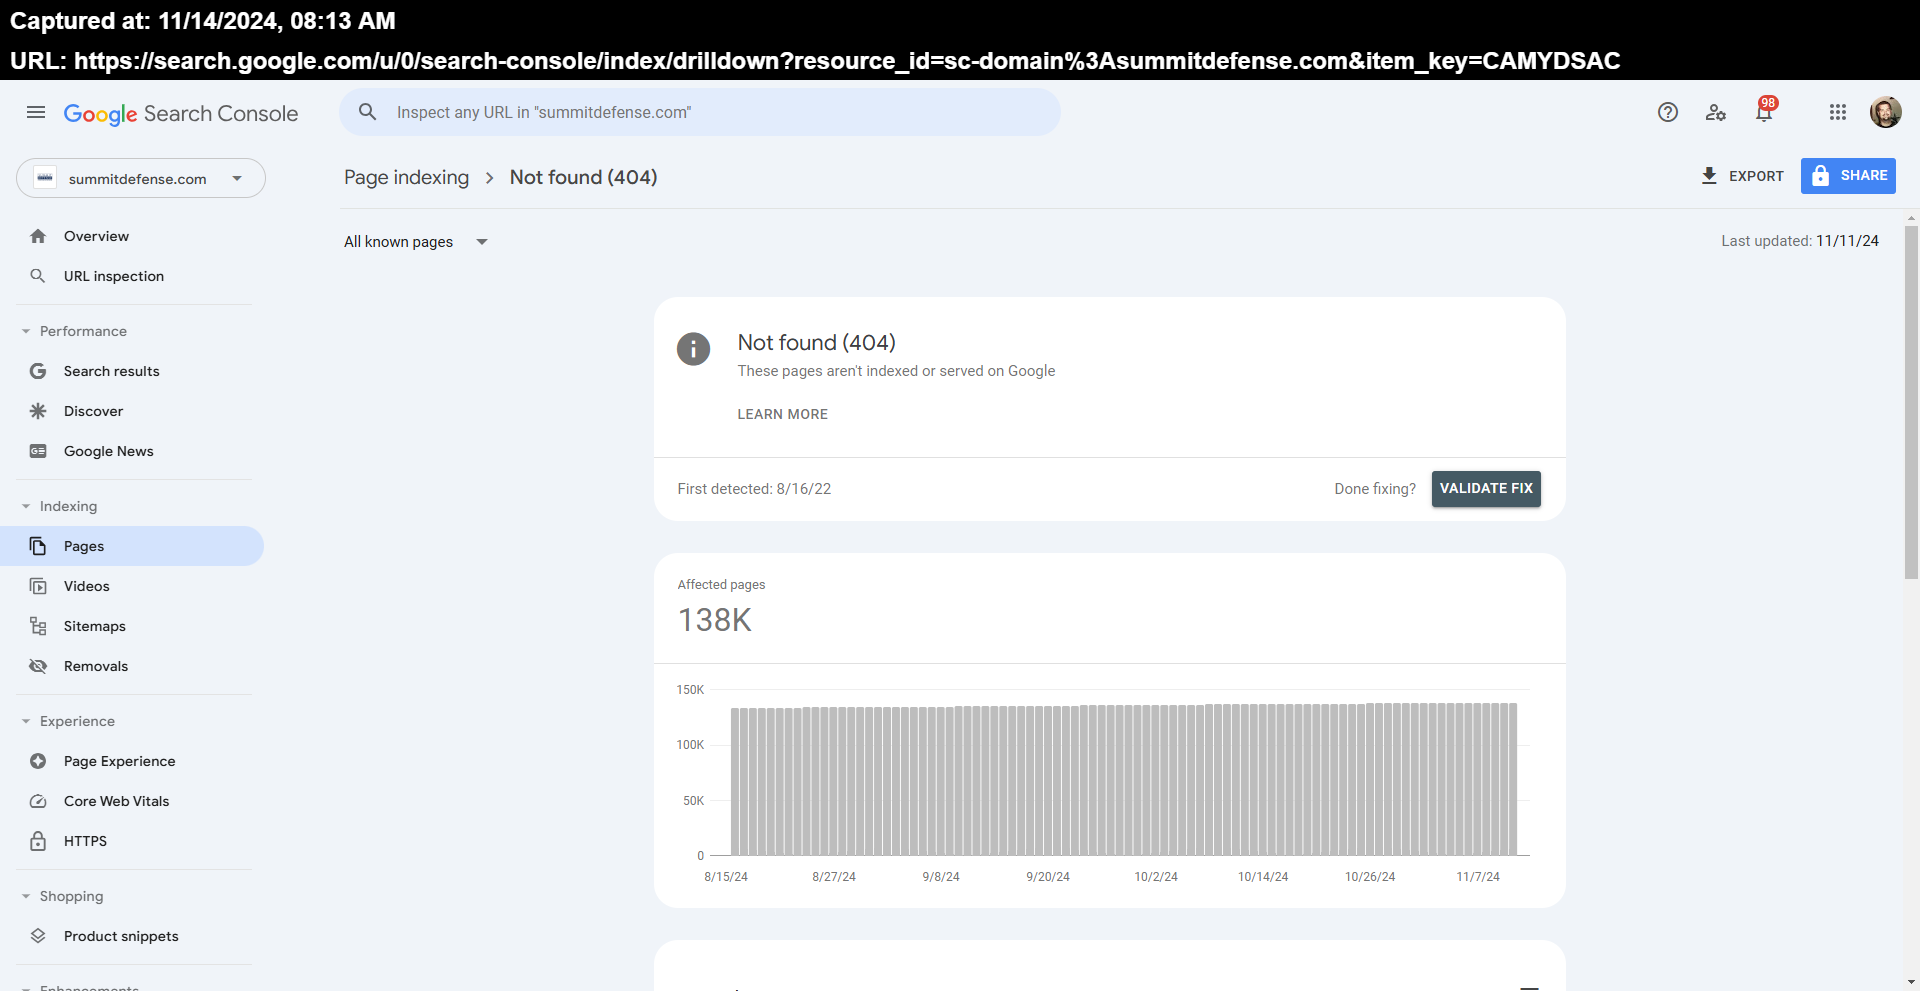This screenshot has width=1920, height=991.
Task: Click the vertical page scrollbar
Action: coord(1911,402)
